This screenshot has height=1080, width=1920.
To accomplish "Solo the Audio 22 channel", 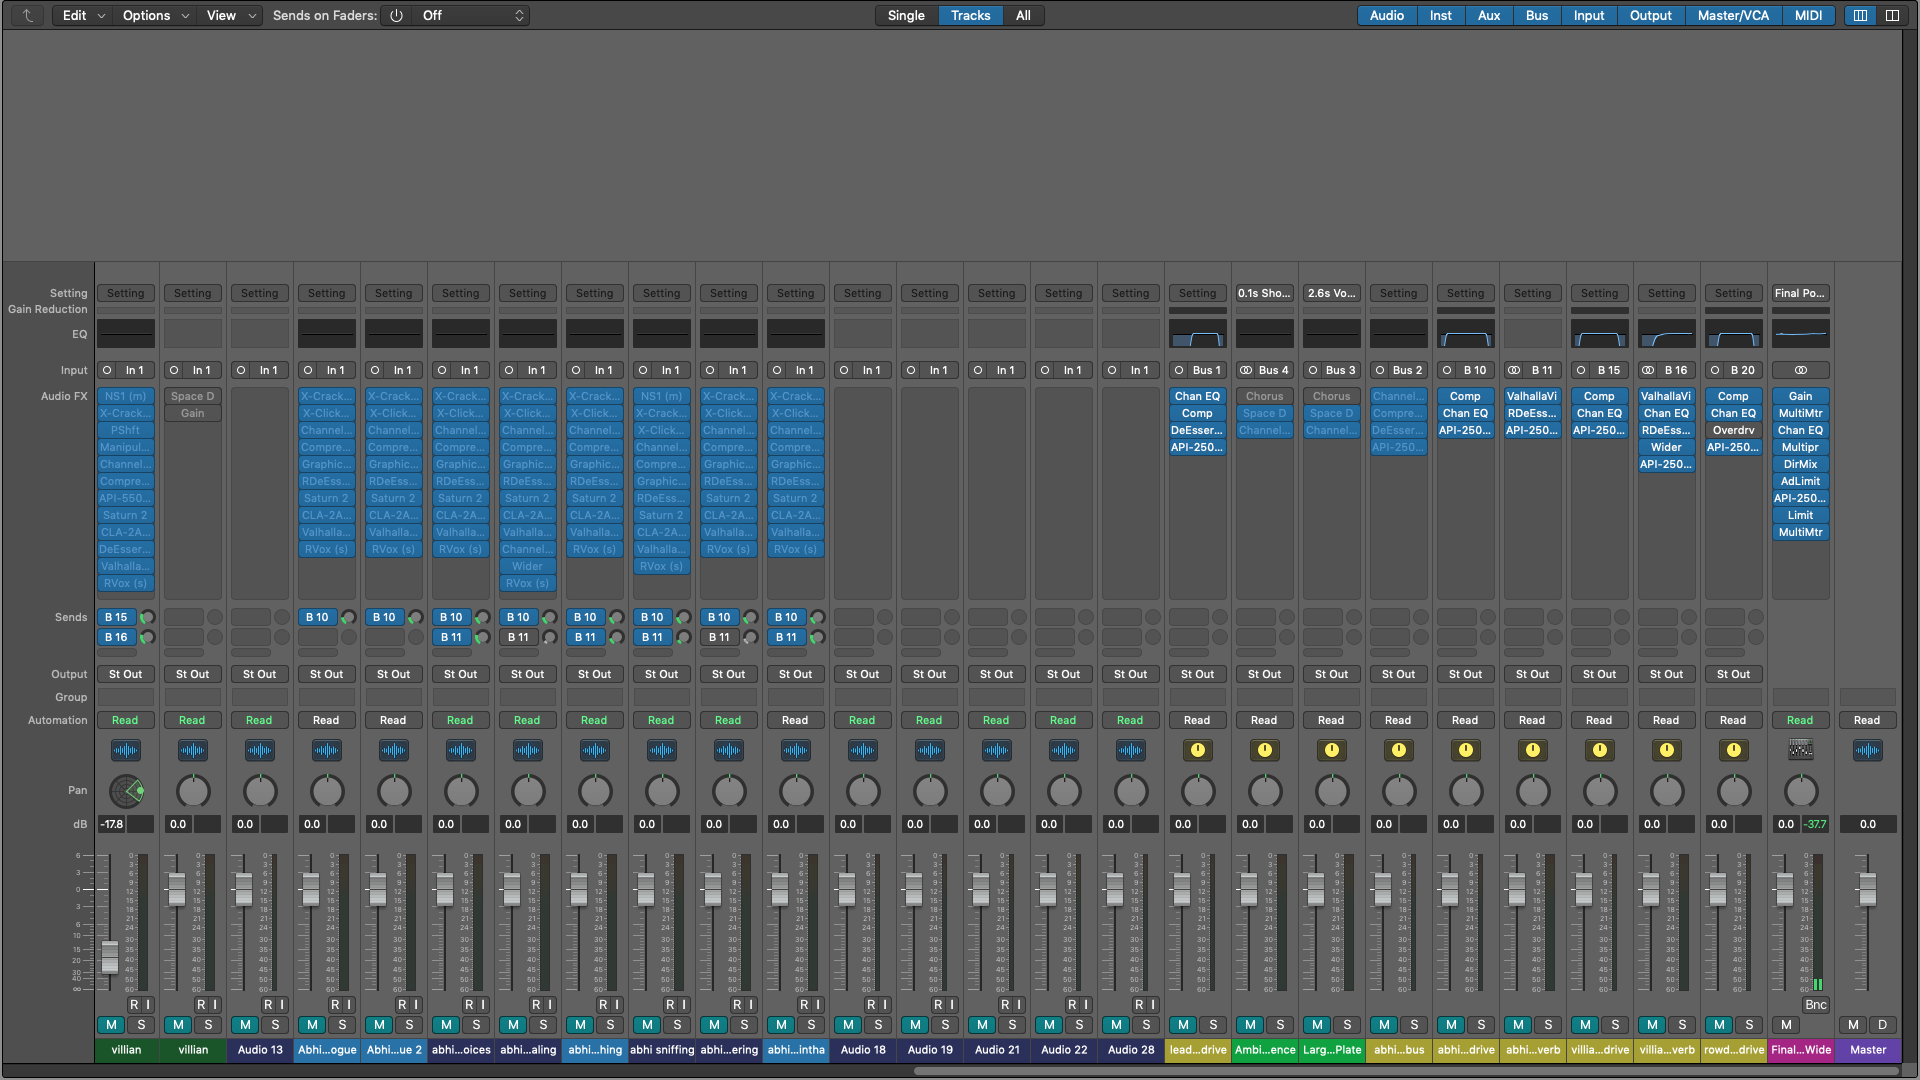I will (x=1079, y=1025).
